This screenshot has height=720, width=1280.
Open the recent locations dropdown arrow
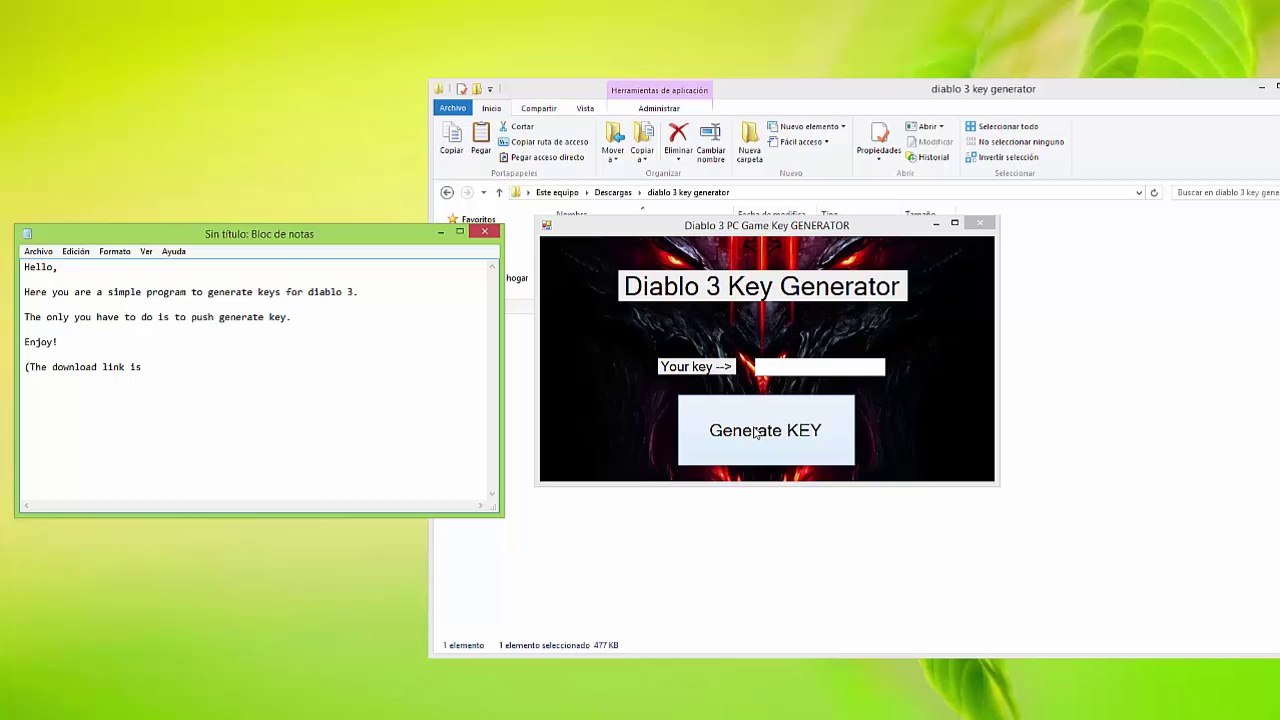[483, 192]
